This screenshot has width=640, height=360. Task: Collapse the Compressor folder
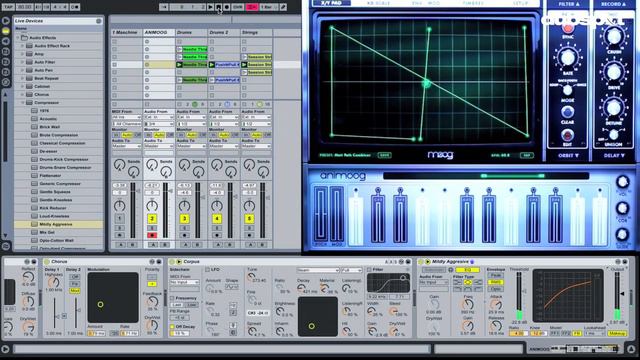coord(23,102)
